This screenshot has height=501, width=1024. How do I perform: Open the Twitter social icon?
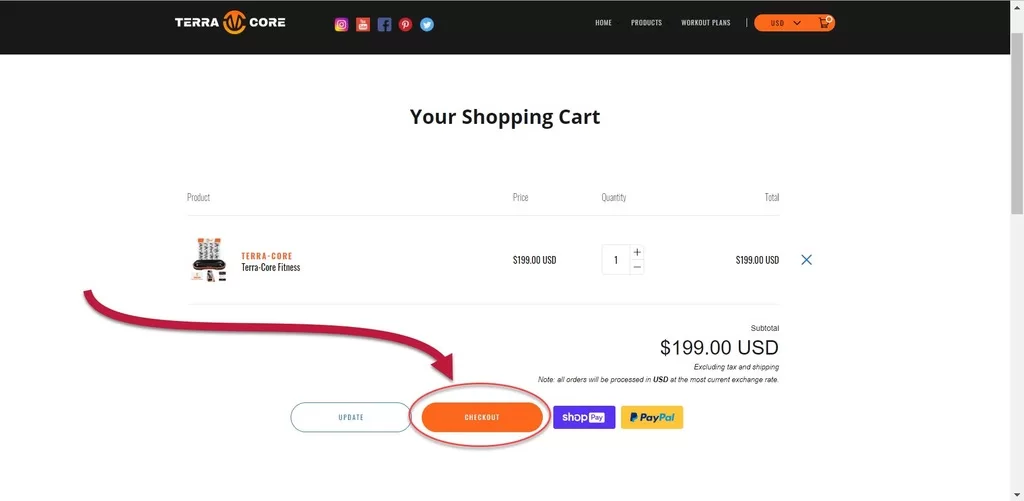(427, 24)
